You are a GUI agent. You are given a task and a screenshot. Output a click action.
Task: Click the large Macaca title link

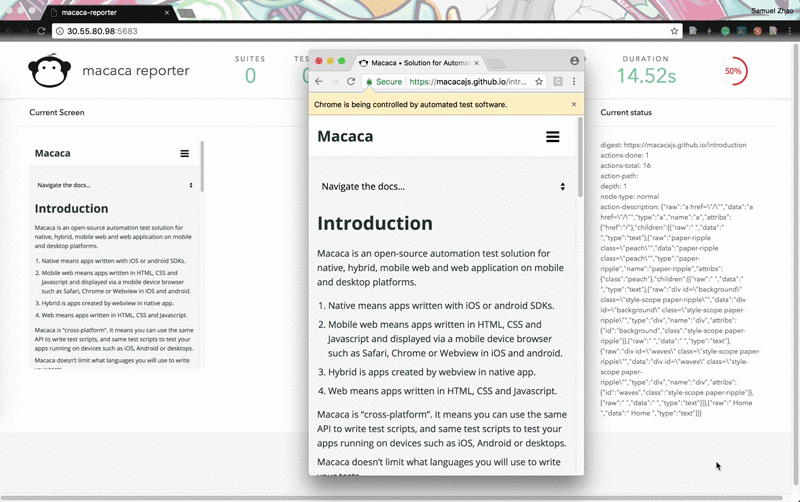click(345, 136)
